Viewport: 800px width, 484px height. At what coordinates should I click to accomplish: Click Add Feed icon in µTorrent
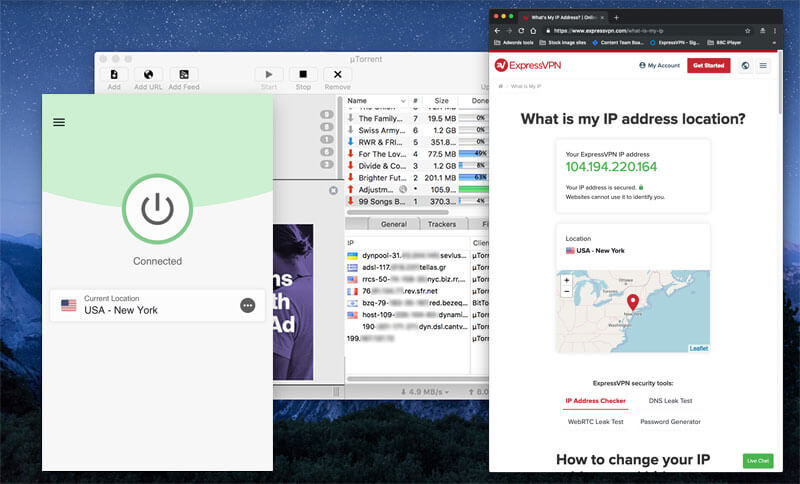(184, 74)
